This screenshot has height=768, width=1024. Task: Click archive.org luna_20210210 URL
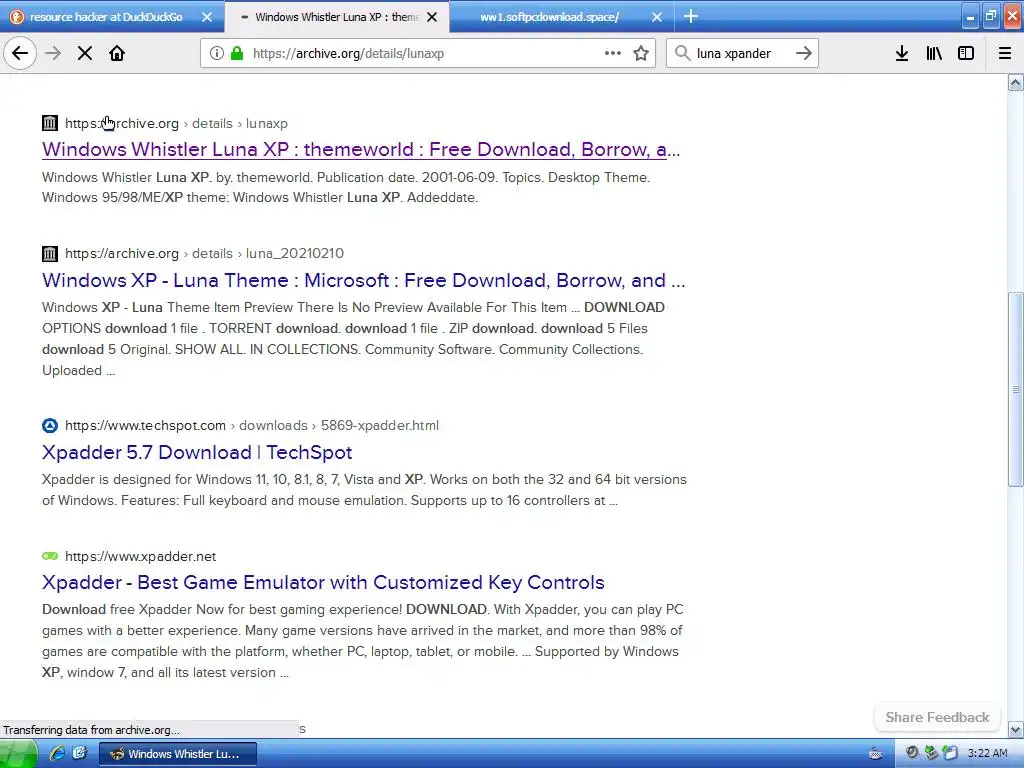point(204,253)
